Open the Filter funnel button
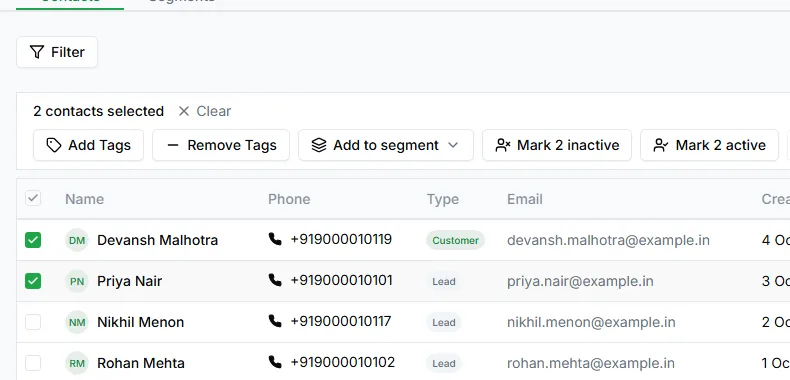This screenshot has height=380, width=790. coord(57,52)
